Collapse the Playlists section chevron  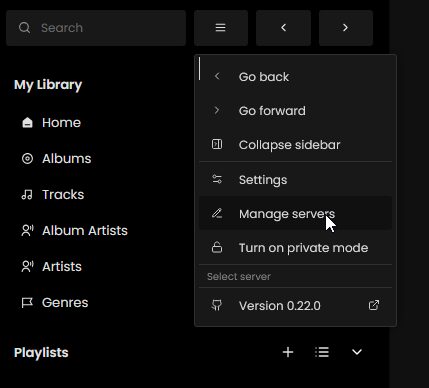coord(357,352)
